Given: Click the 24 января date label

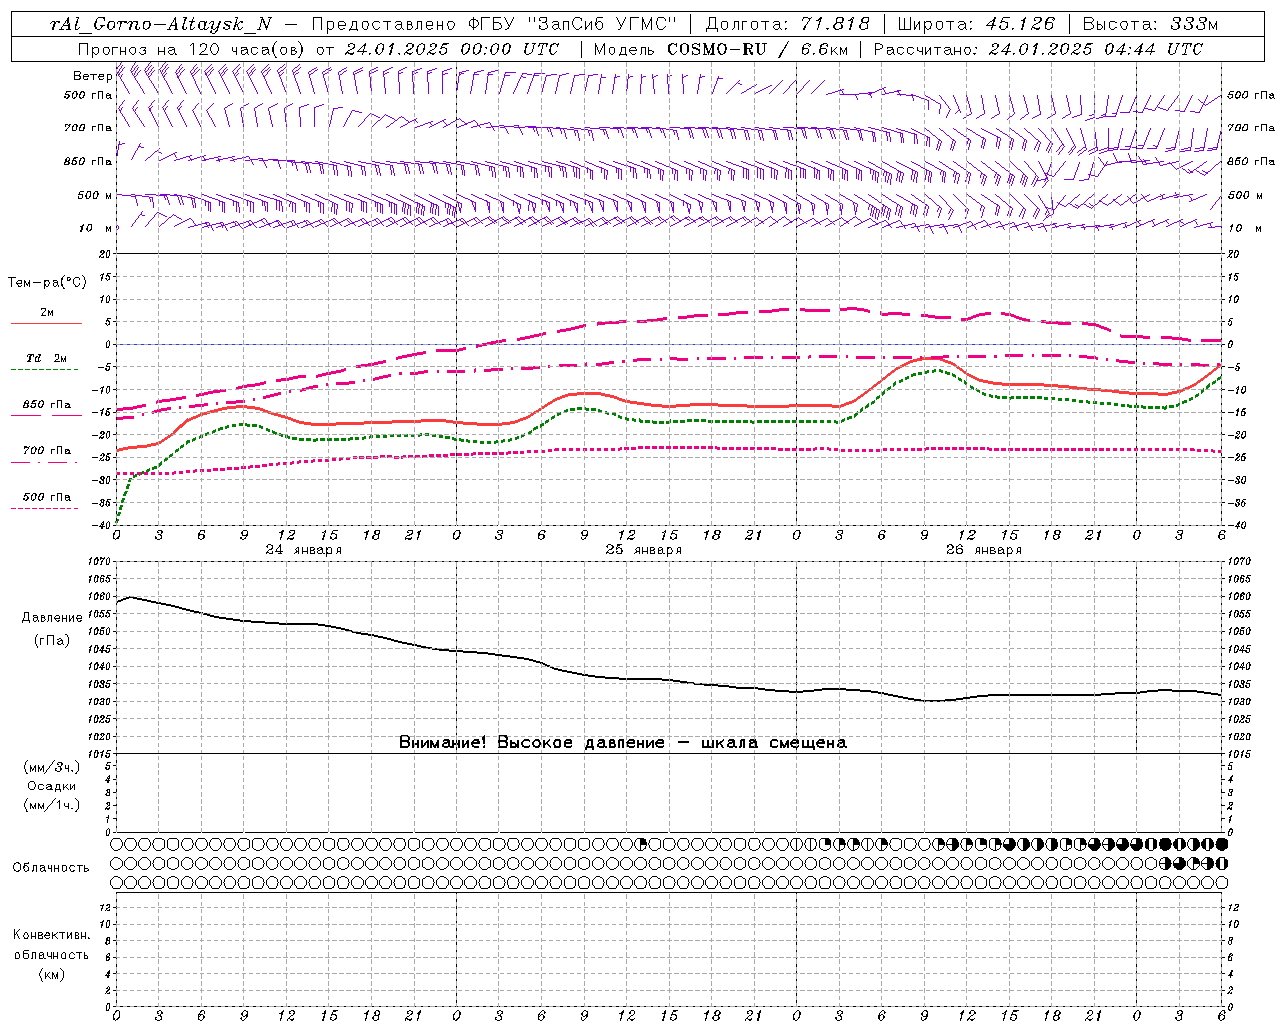Looking at the screenshot, I should click(x=303, y=550).
